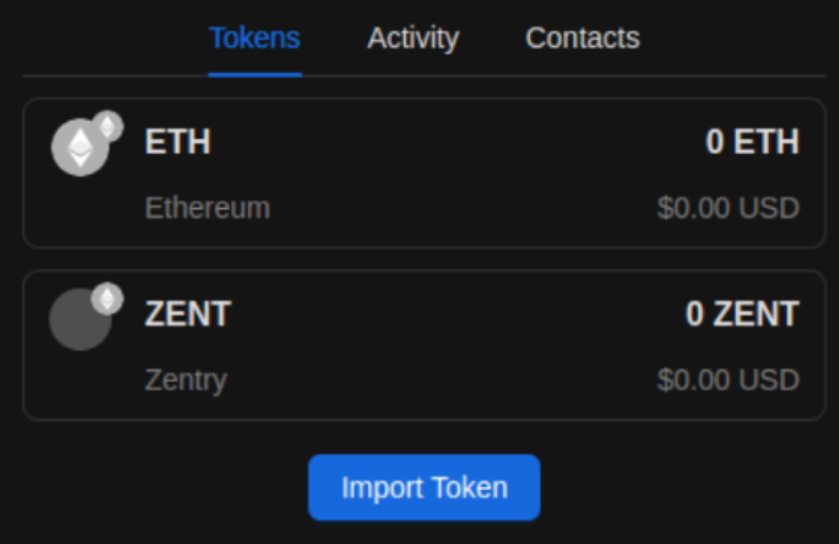Screen dimensions: 839x544
Task: Click the blue underline beneath Tokens tab
Action: pyautogui.click(x=255, y=75)
